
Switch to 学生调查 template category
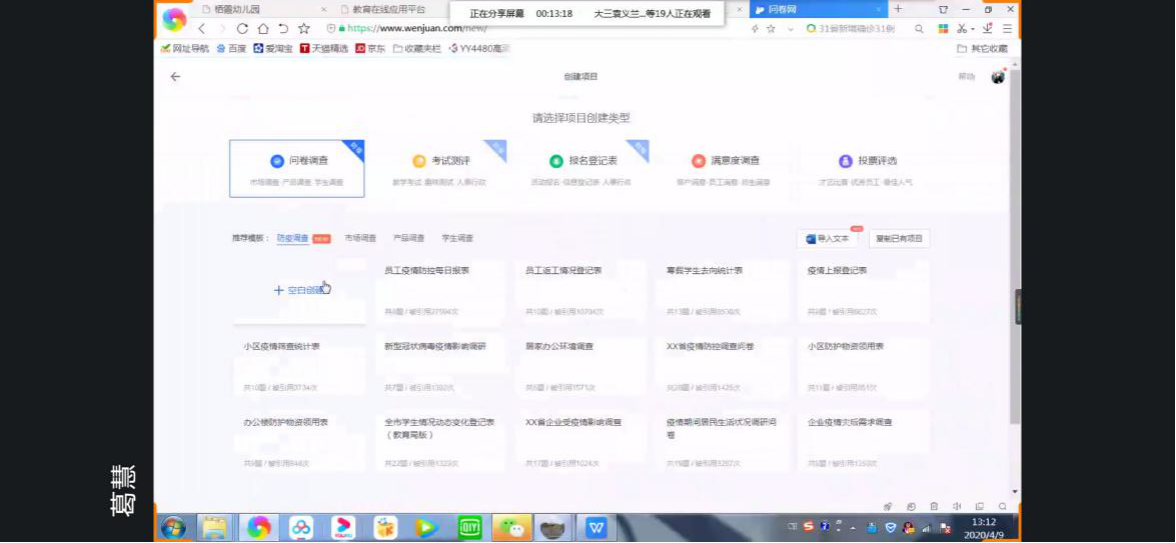coord(458,238)
